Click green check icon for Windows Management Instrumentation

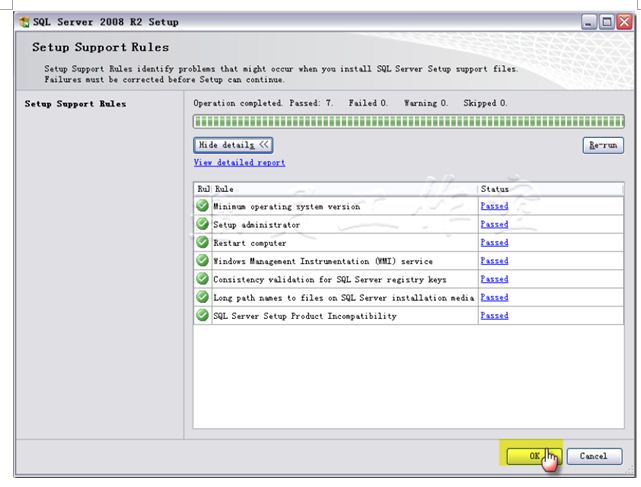tap(202, 260)
